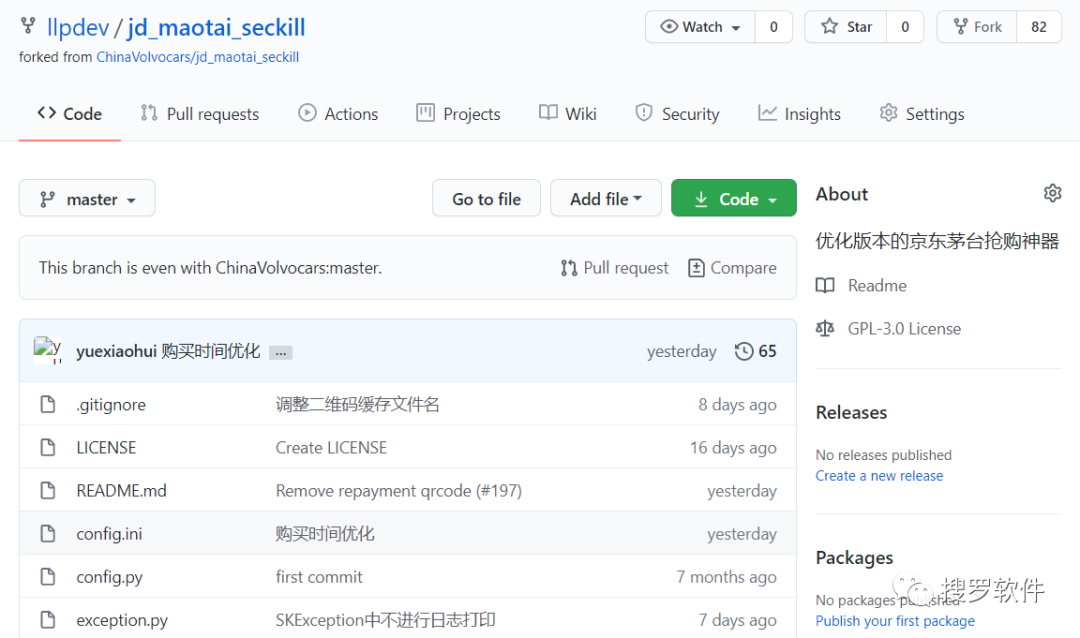Viewport: 1080px width, 638px height.
Task: Open the config.ini file
Action: coord(110,534)
